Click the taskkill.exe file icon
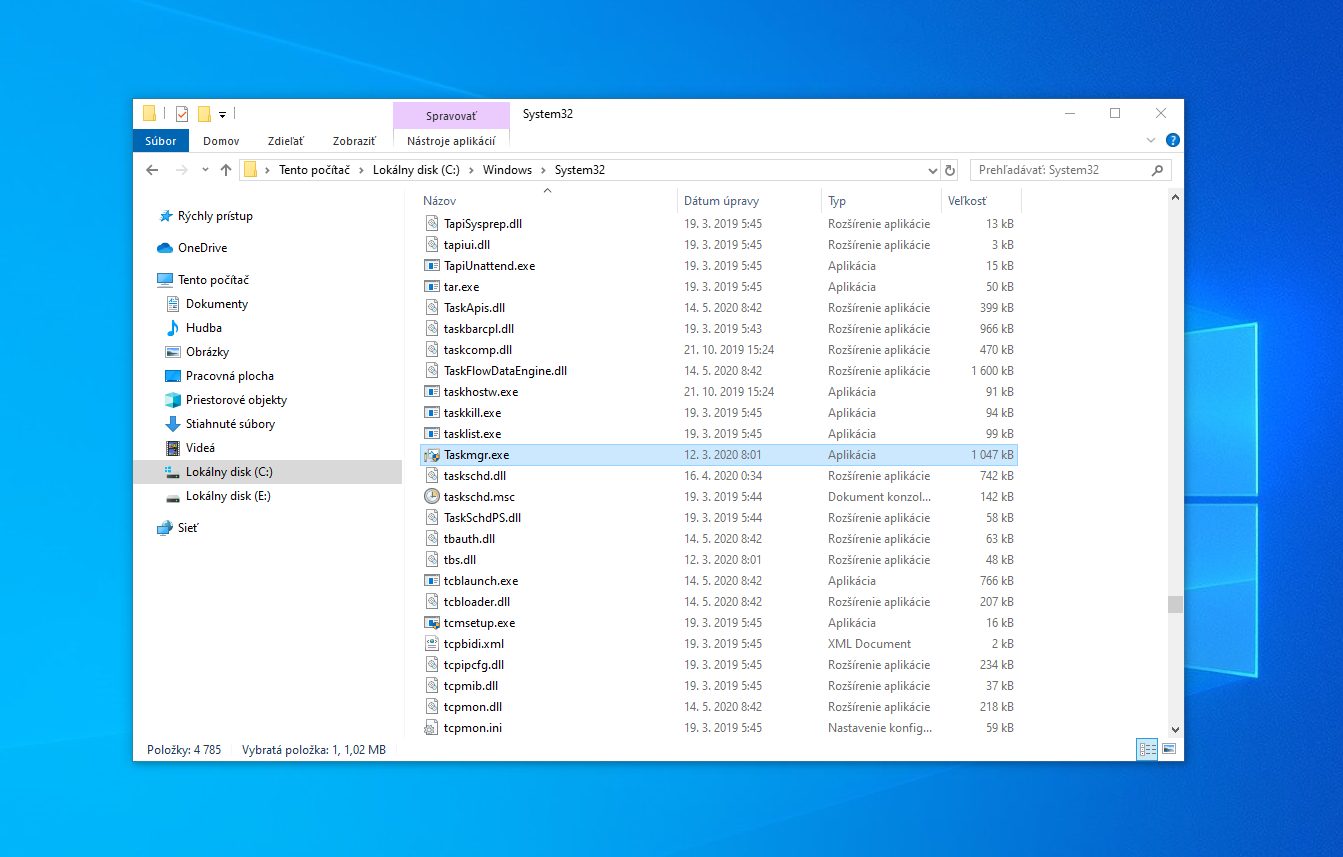The width and height of the screenshot is (1343, 857). tap(431, 413)
